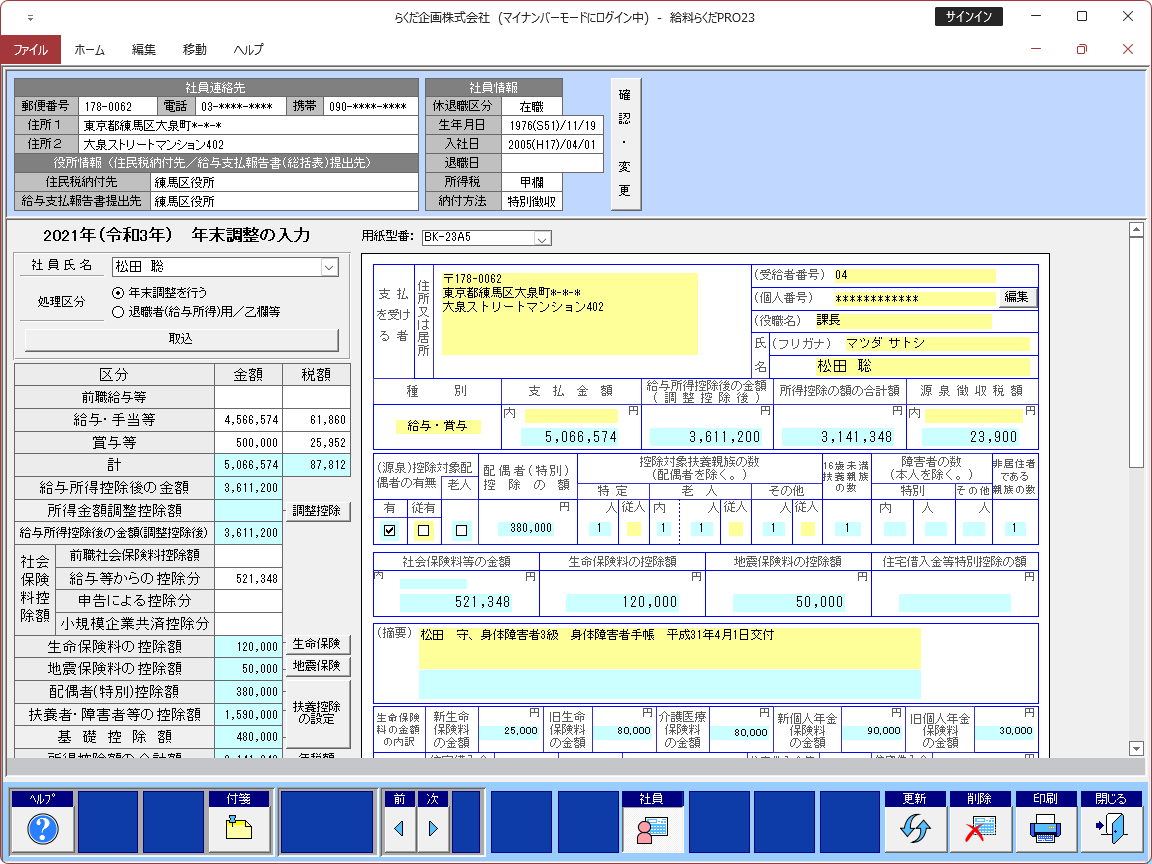The height and width of the screenshot is (864, 1152).
Task: Open the ホーム tab
Action: point(90,49)
